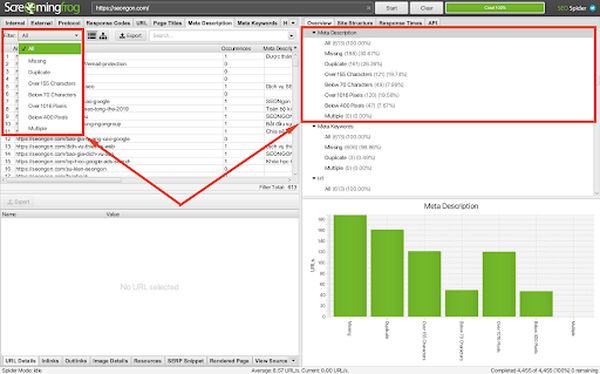Viewport: 600px width, 374px height.
Task: Open the Site Structure tab
Action: coord(355,23)
